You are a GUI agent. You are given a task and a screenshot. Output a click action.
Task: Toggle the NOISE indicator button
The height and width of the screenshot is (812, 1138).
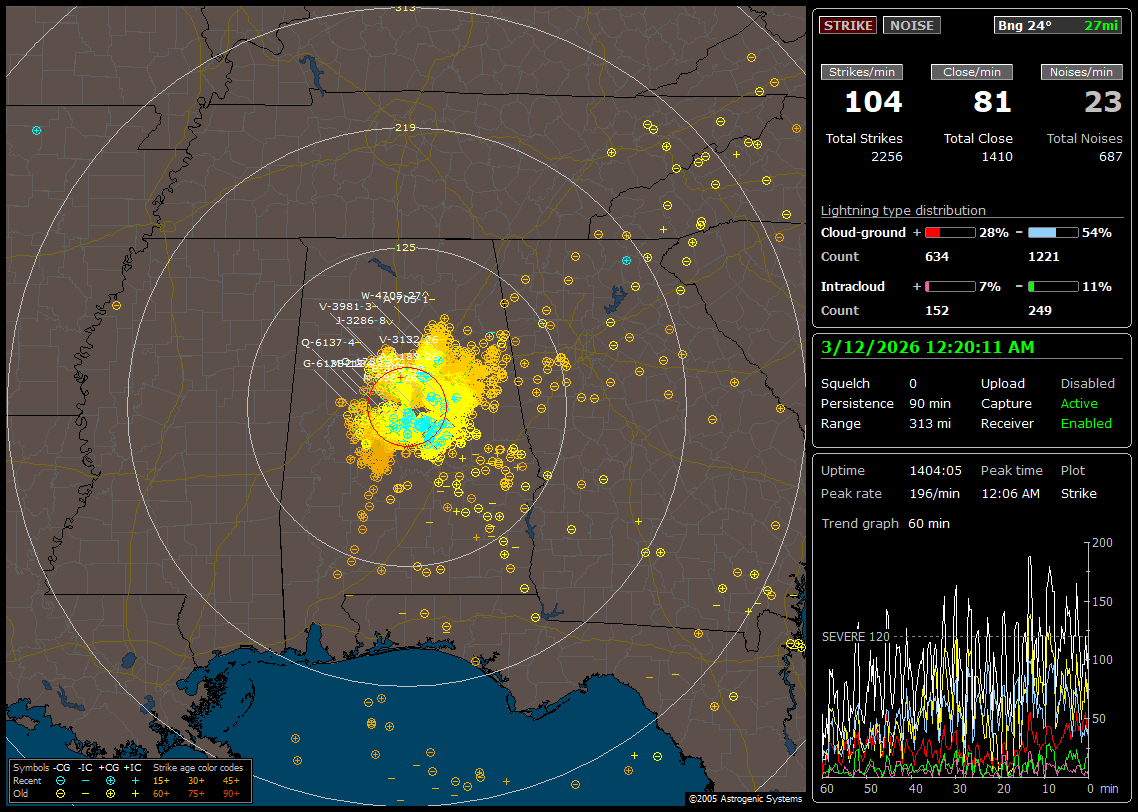(911, 26)
